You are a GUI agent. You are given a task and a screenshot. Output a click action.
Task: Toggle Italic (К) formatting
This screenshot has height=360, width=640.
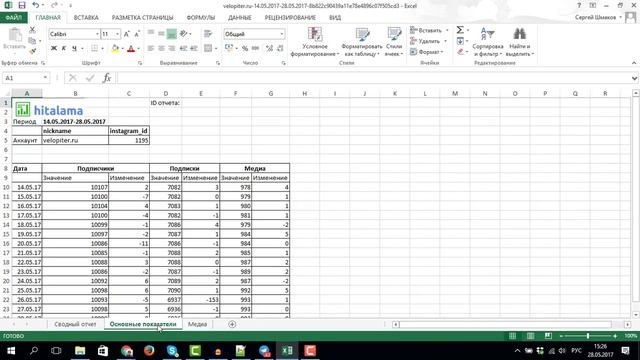tap(64, 48)
